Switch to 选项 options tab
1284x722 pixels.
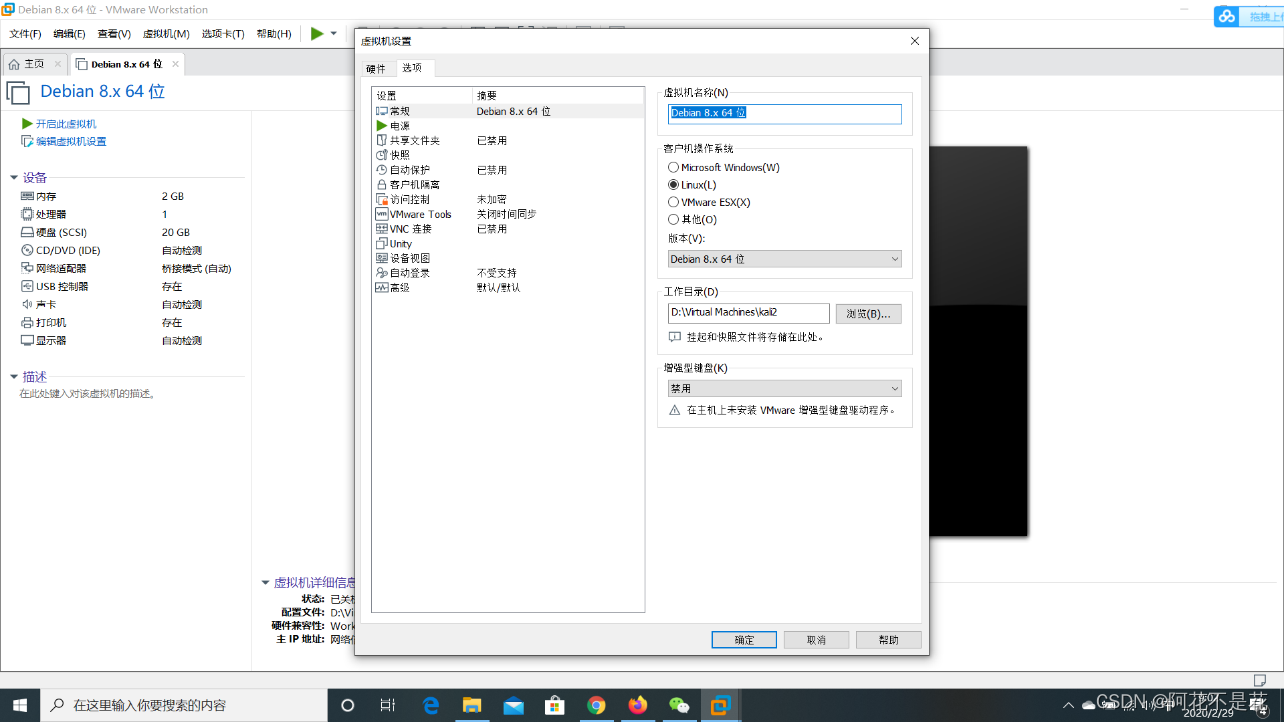pyautogui.click(x=412, y=68)
